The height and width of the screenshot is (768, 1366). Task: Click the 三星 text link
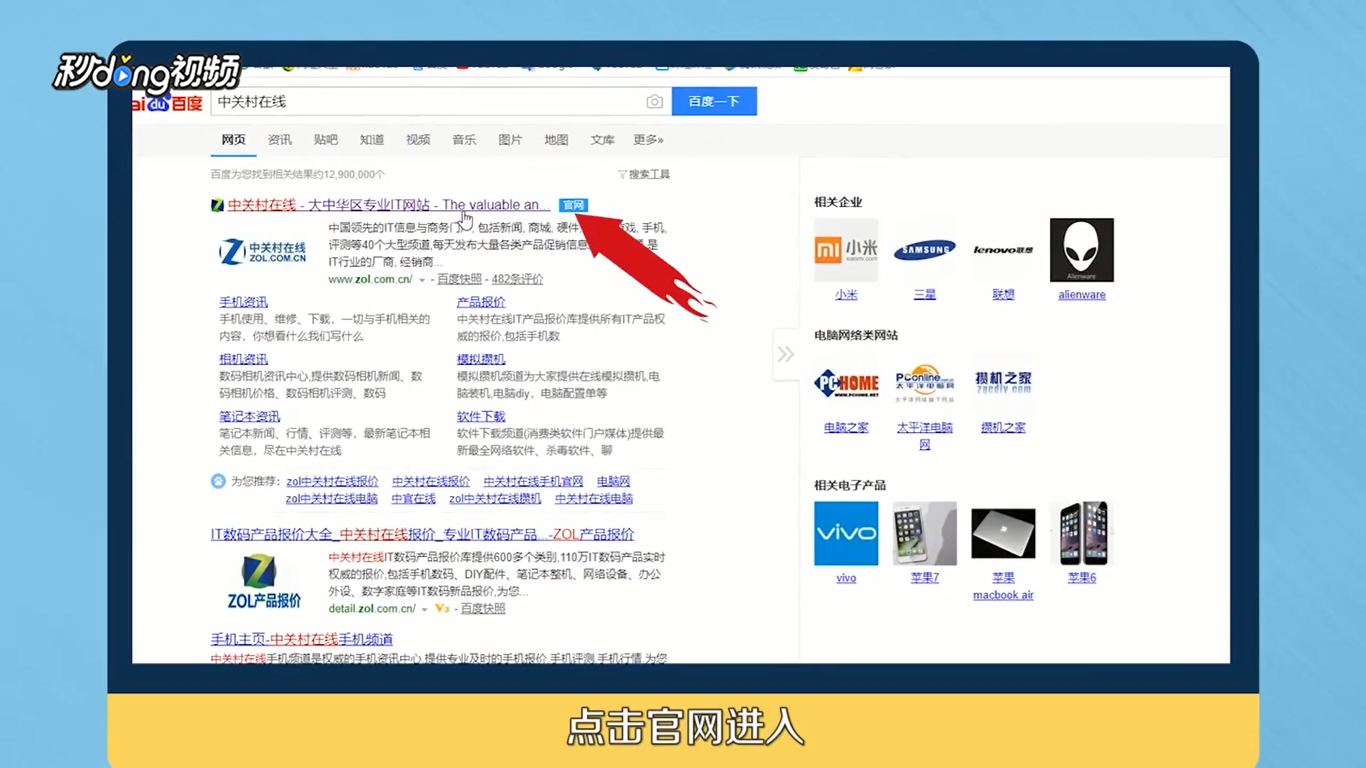point(925,295)
